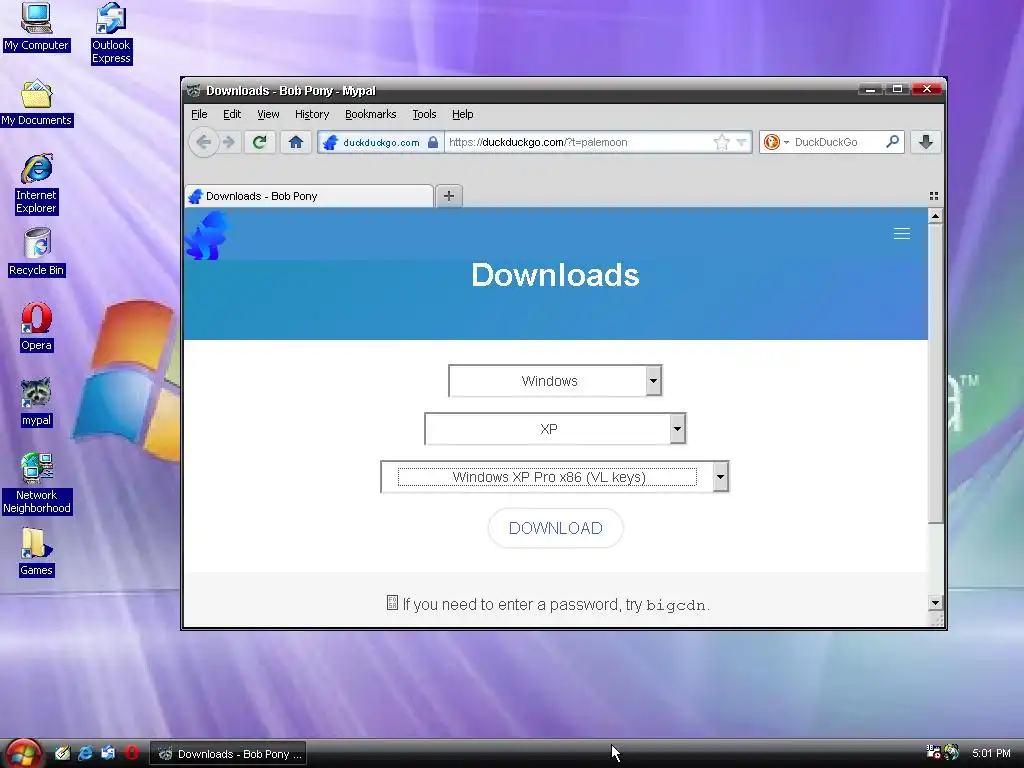1024x768 pixels.
Task: Open the Recycle Bin
Action: tap(37, 253)
